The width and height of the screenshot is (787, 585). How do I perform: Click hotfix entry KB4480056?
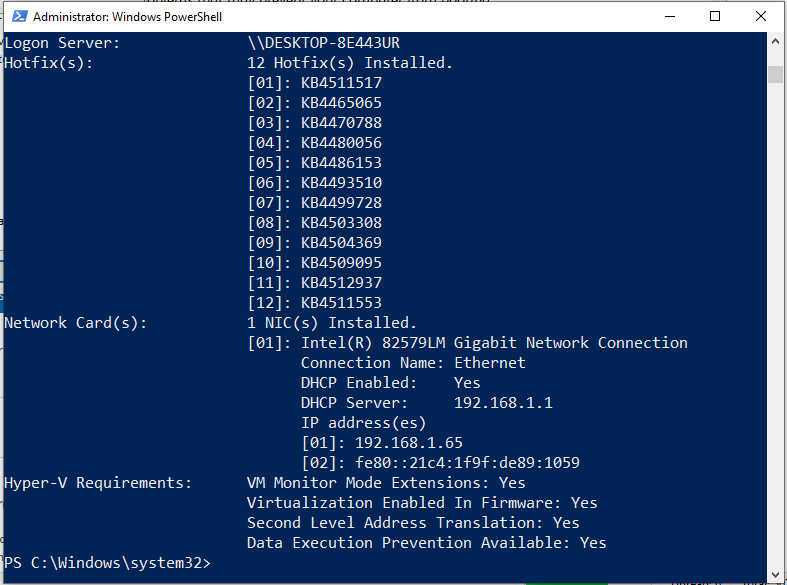tap(341, 143)
